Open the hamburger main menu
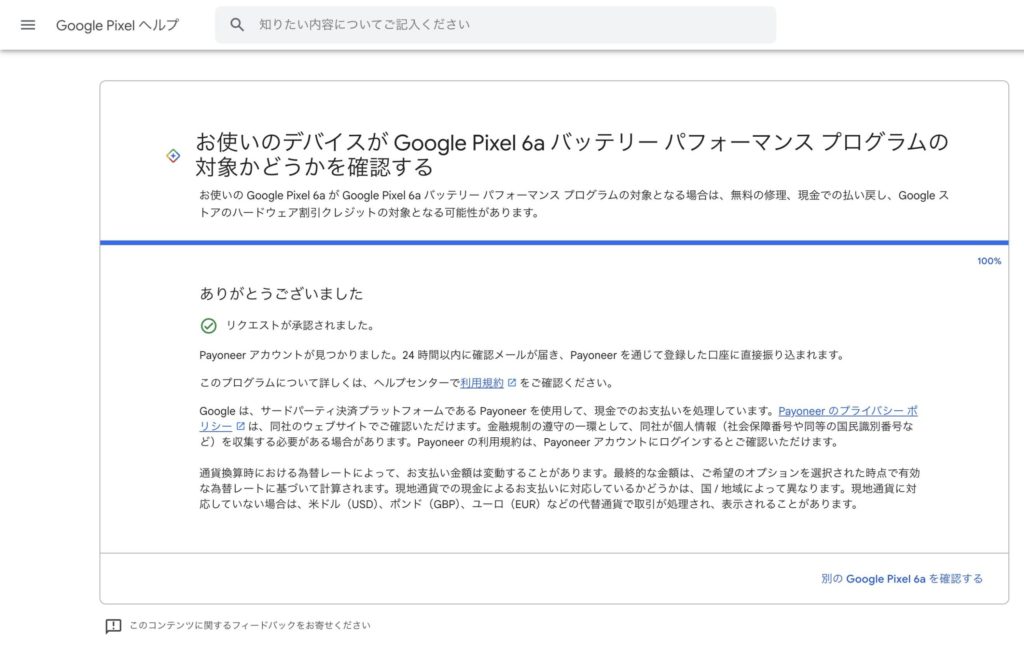The width and height of the screenshot is (1024, 658). pos(28,25)
